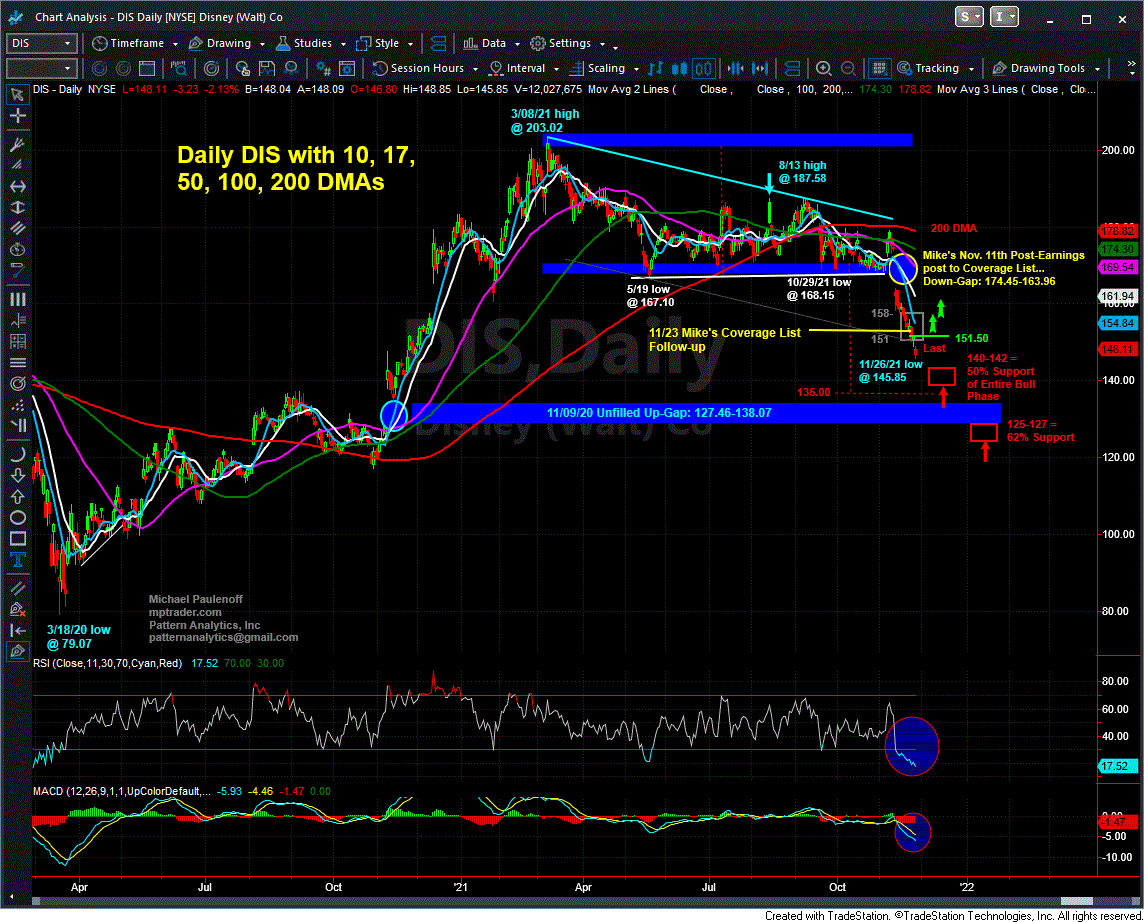Expand the Style dropdown arrow
Image resolution: width=1144 pixels, height=922 pixels.
click(x=411, y=44)
